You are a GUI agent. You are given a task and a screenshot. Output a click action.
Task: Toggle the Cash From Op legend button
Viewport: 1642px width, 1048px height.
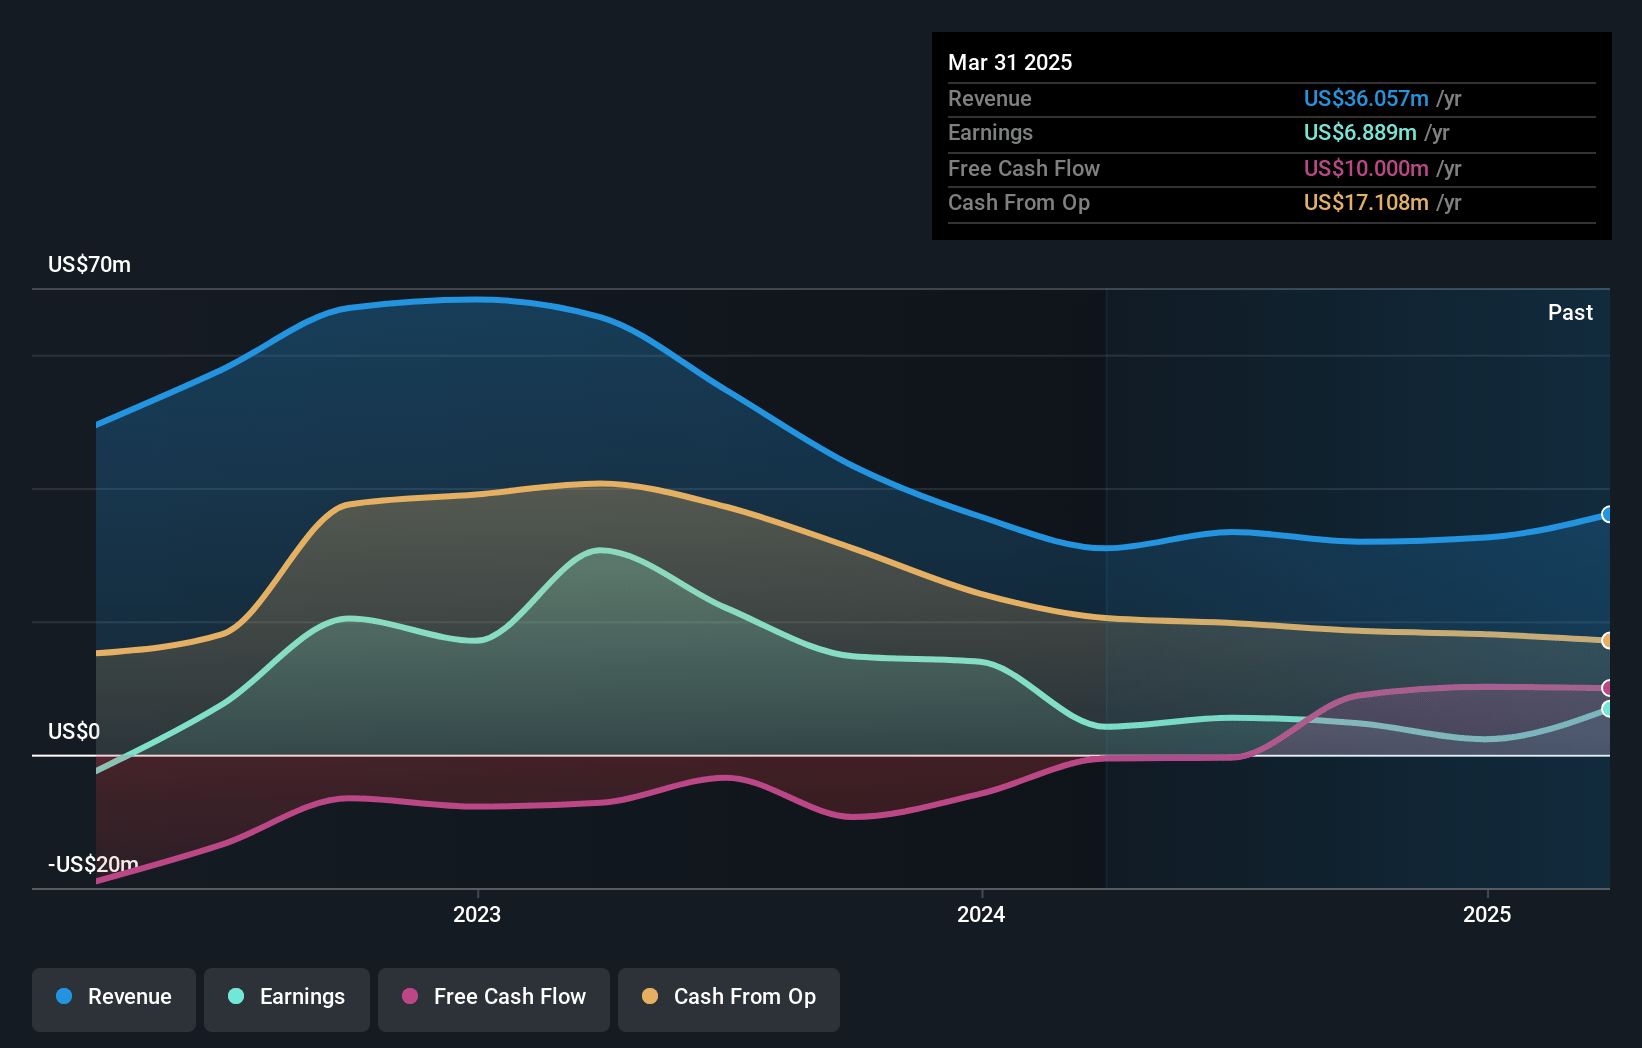729,999
